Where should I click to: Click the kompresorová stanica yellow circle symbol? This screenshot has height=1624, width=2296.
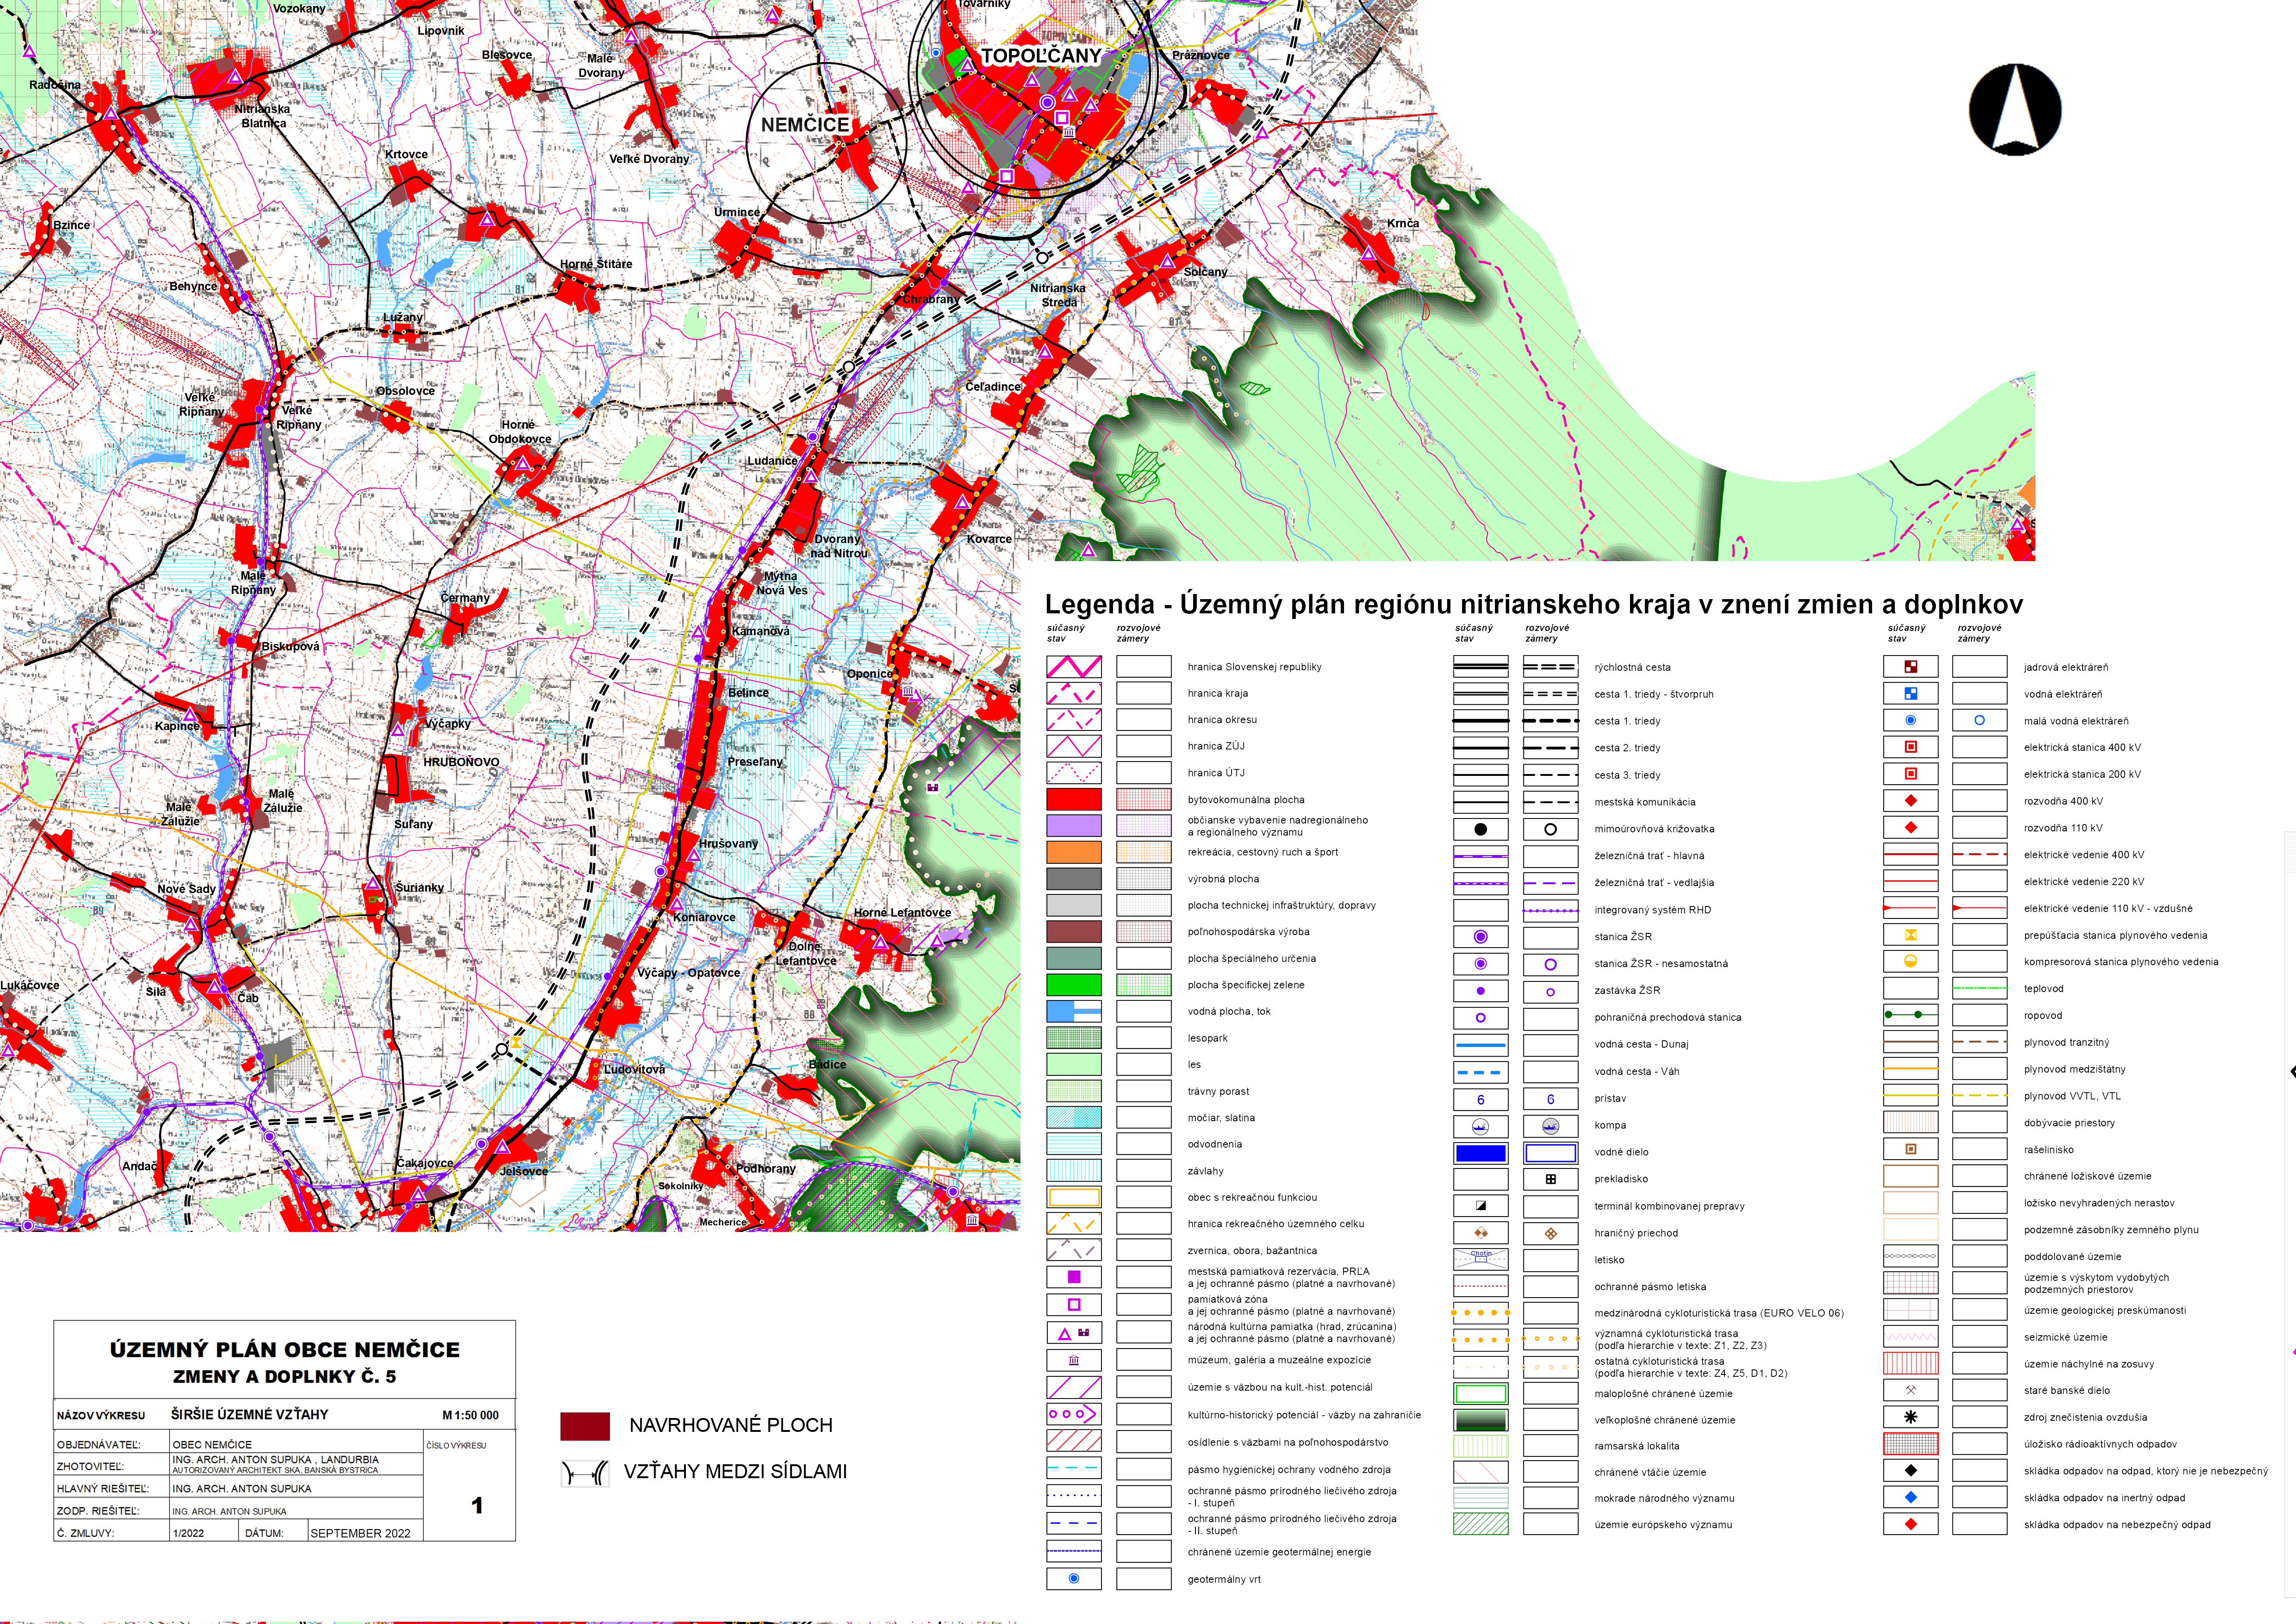pyautogui.click(x=1910, y=962)
